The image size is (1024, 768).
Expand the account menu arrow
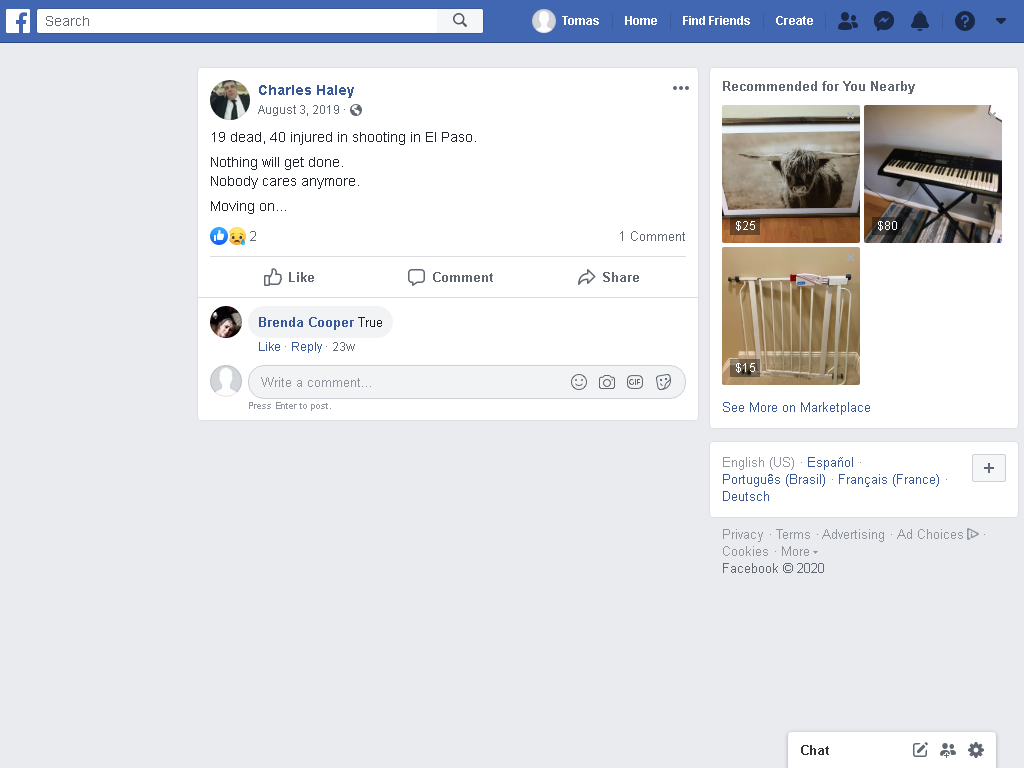[x=1000, y=21]
